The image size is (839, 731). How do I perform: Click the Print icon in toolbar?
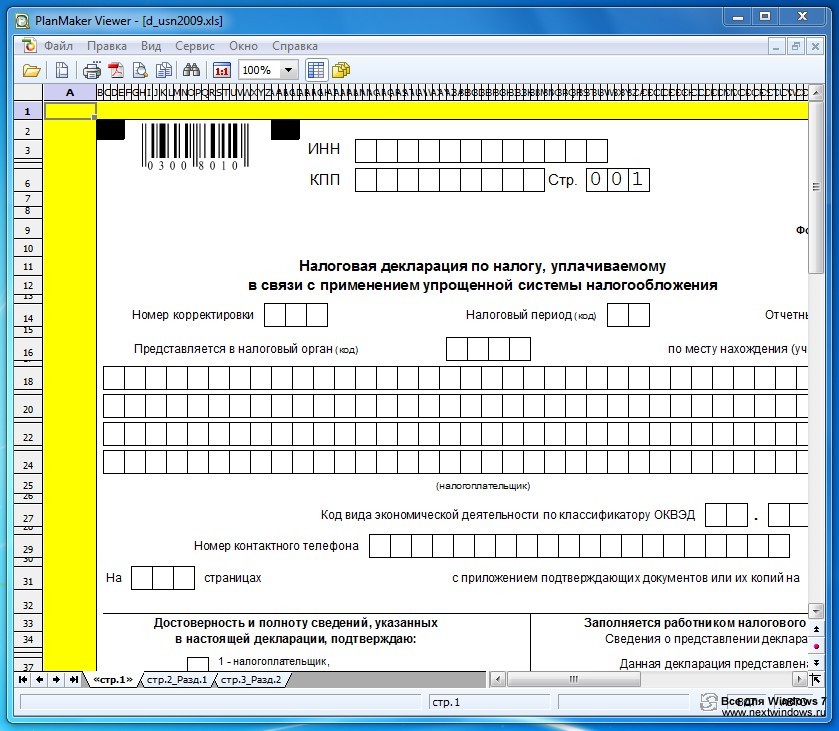pyautogui.click(x=92, y=70)
